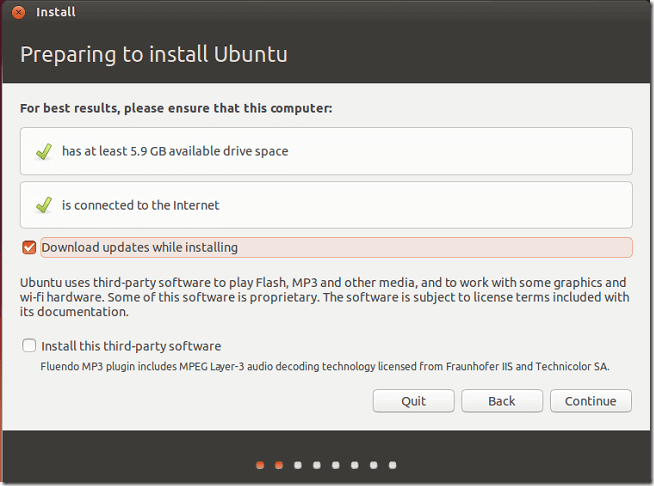
Task: Quit the Ubuntu installer
Action: 413,401
